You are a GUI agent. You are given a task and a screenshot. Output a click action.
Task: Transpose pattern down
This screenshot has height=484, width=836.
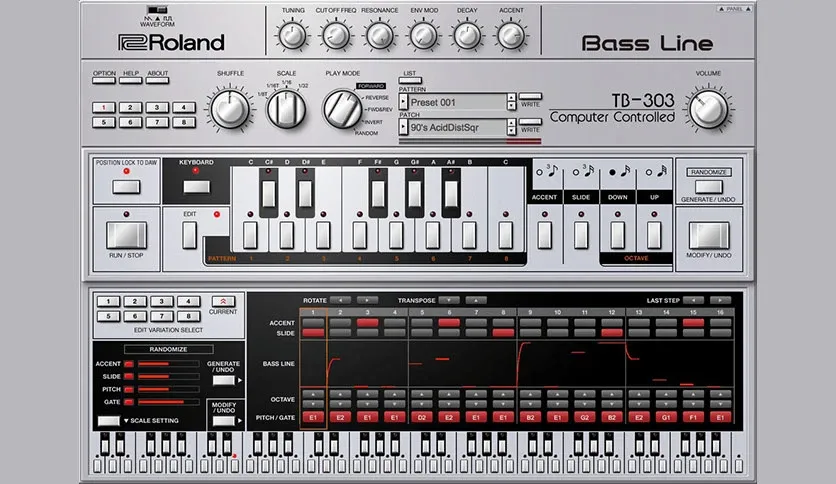449,300
